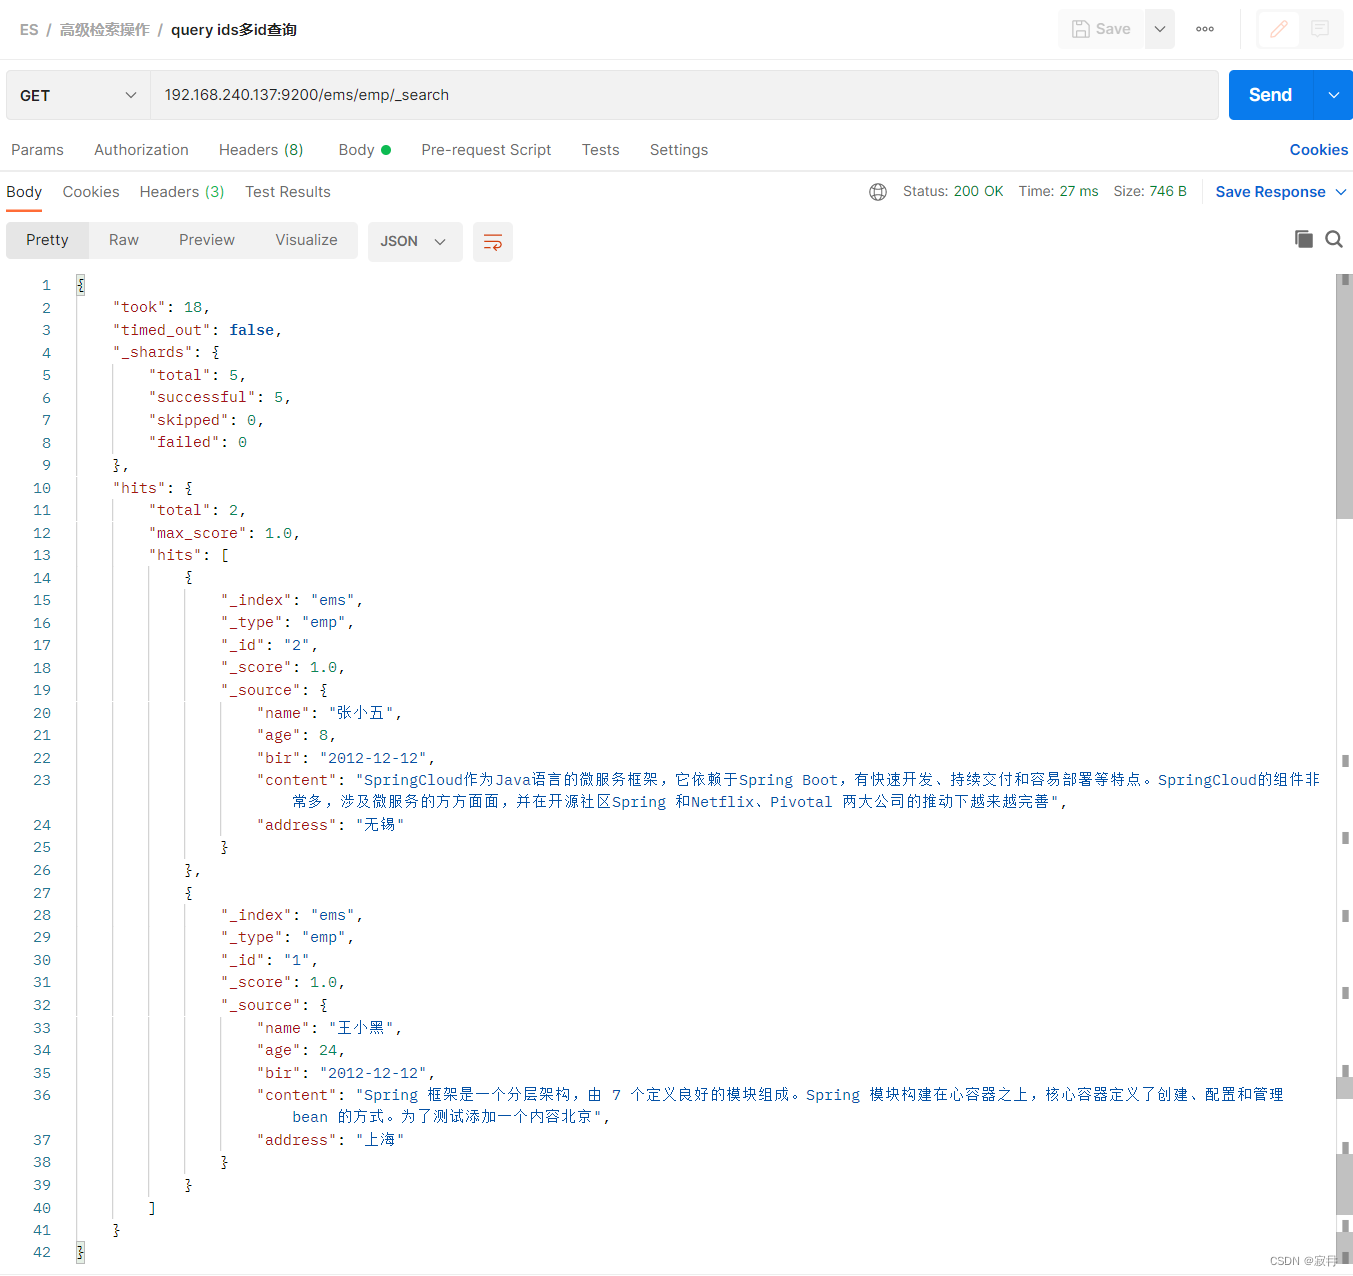Click the "age": 24 line
Image resolution: width=1353 pixels, height=1276 pixels.
pyautogui.click(x=301, y=1050)
